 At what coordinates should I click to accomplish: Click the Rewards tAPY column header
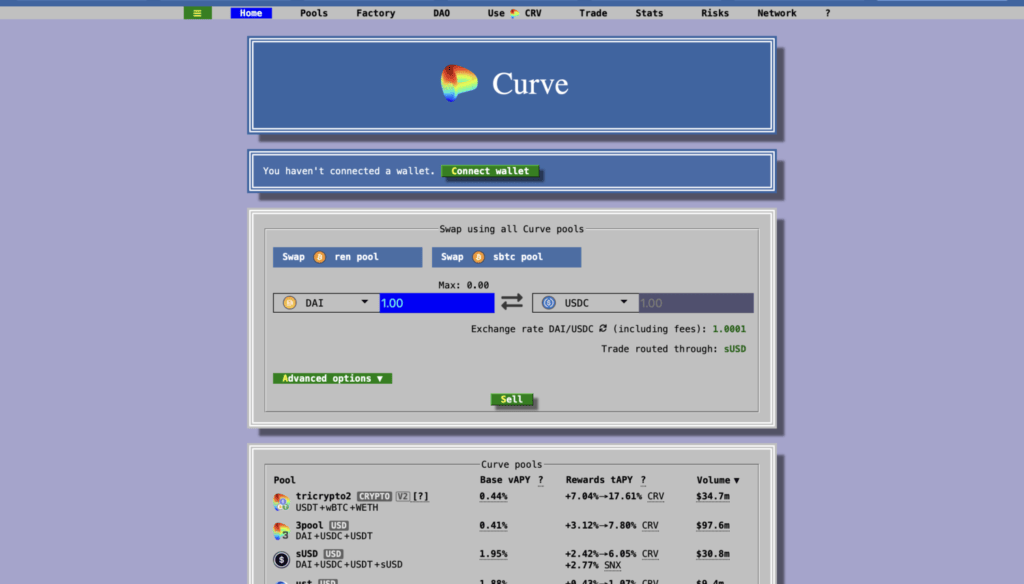599,480
